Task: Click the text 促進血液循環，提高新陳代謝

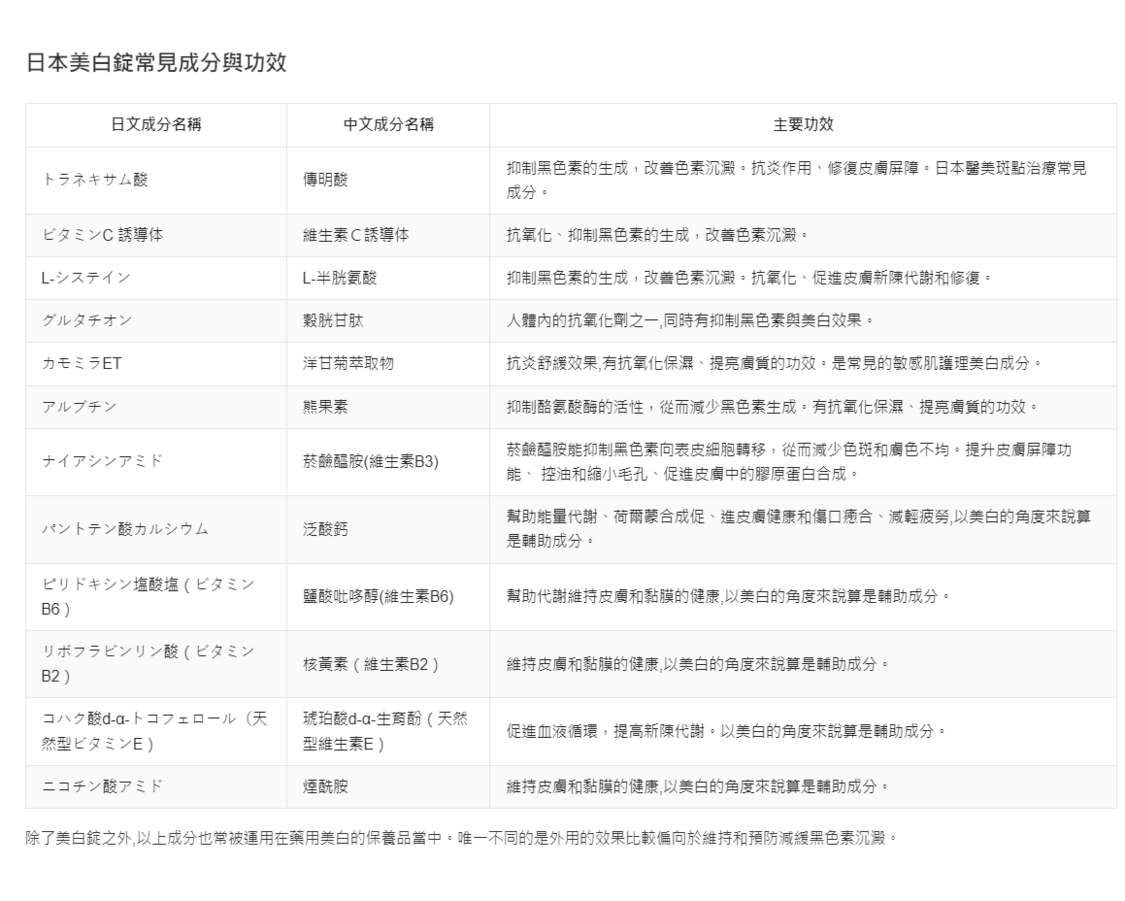Action: coord(606,732)
